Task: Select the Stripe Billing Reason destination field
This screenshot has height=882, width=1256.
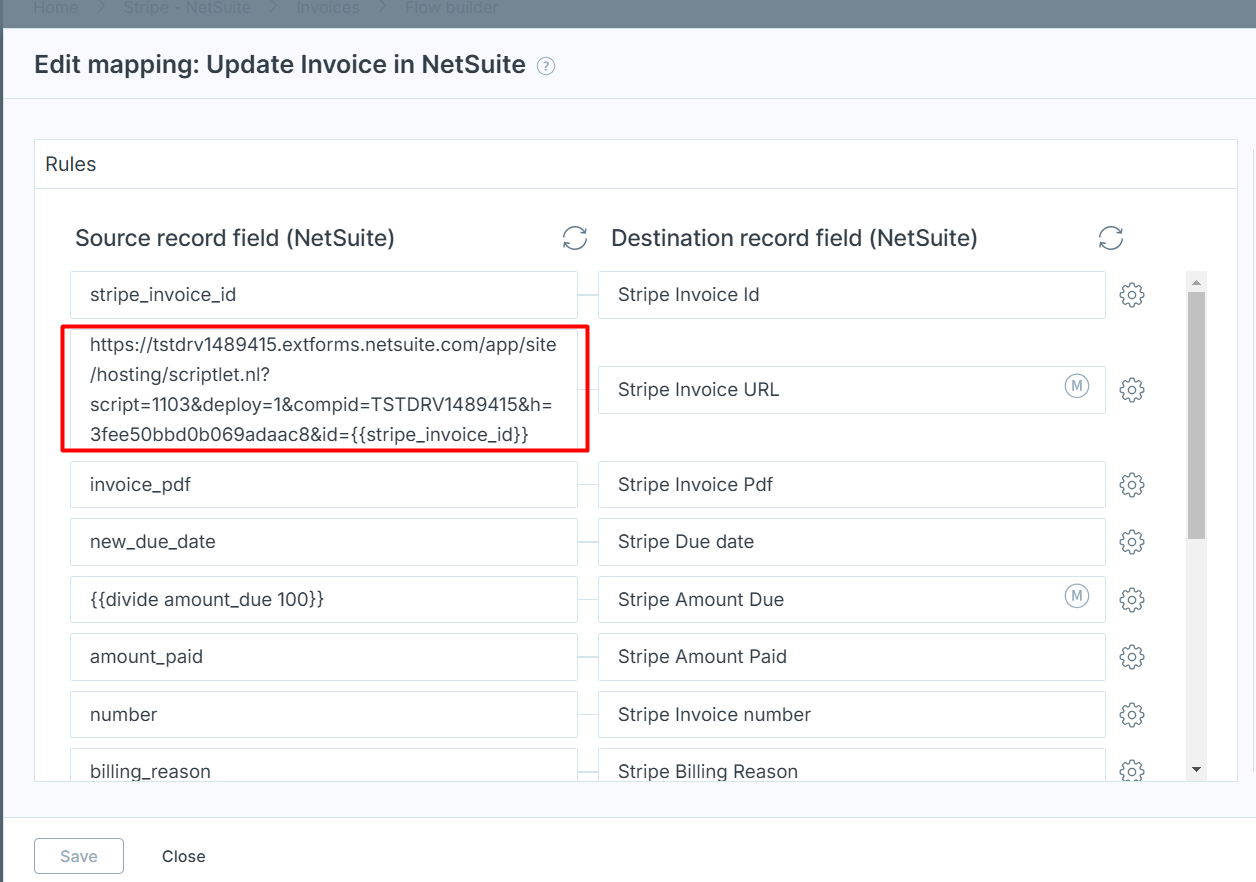Action: point(852,765)
